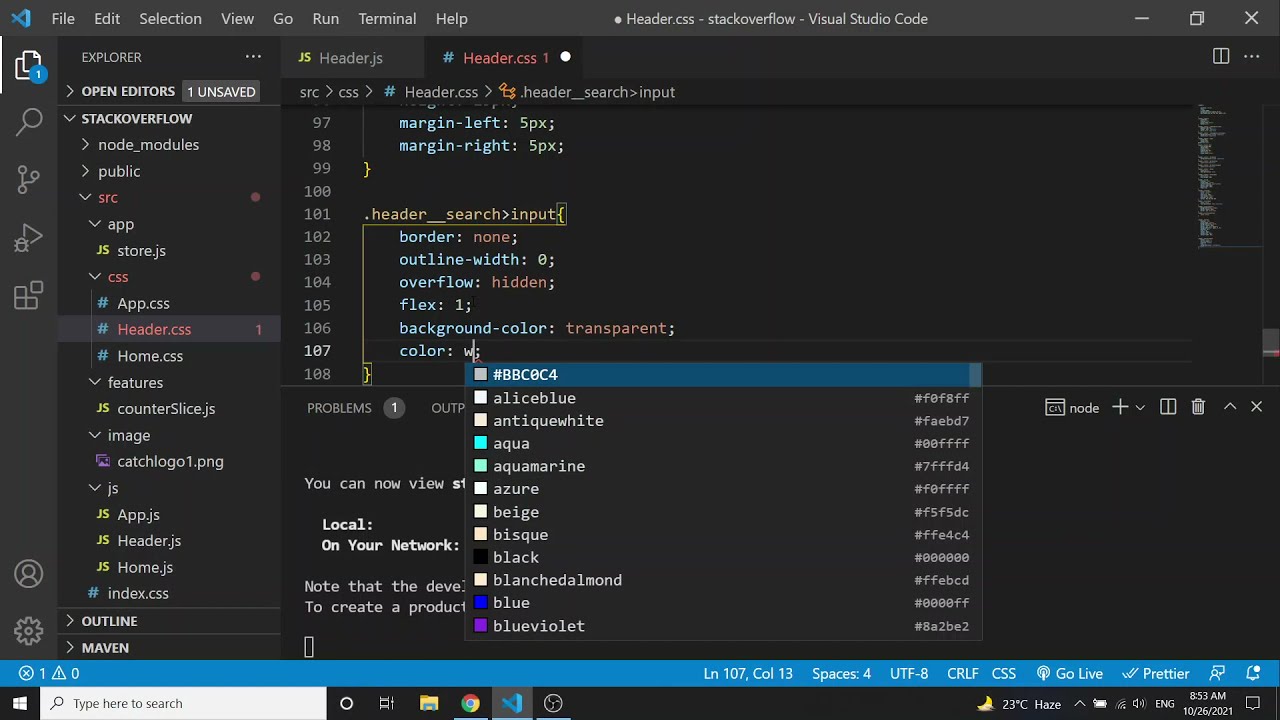1280x720 pixels.
Task: Maximize the panel with the up chevron
Action: (1230, 407)
